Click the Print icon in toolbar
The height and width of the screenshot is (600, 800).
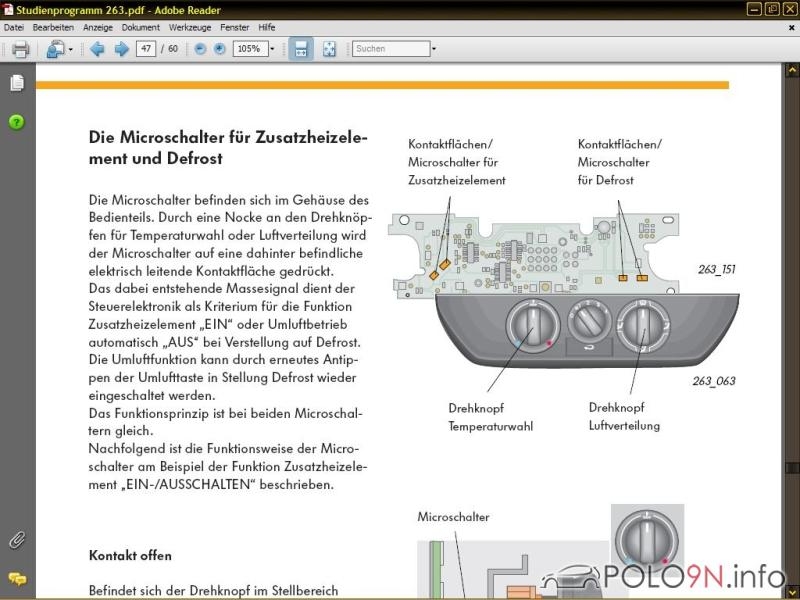20,49
